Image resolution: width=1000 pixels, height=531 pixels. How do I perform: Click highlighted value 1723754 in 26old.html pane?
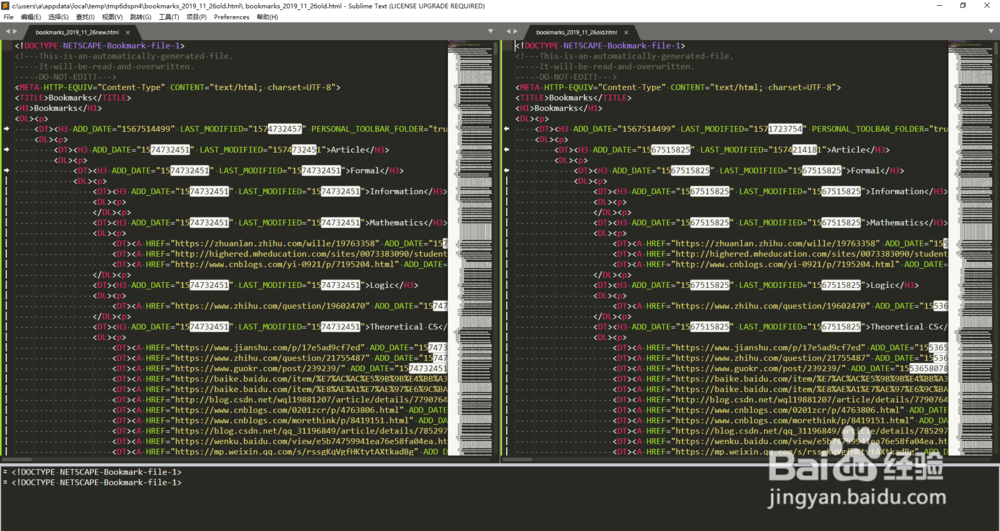click(785, 129)
